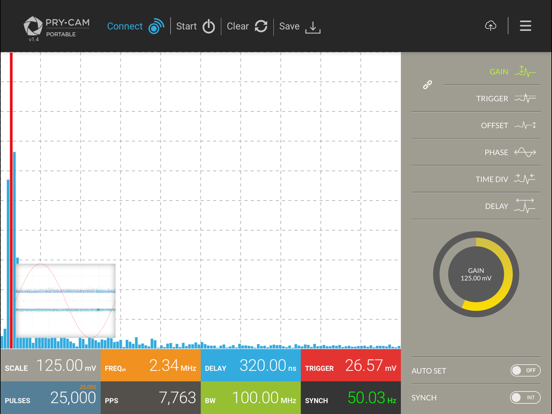Click the Clear refresh arrows icon
The image size is (552, 414).
261,26
